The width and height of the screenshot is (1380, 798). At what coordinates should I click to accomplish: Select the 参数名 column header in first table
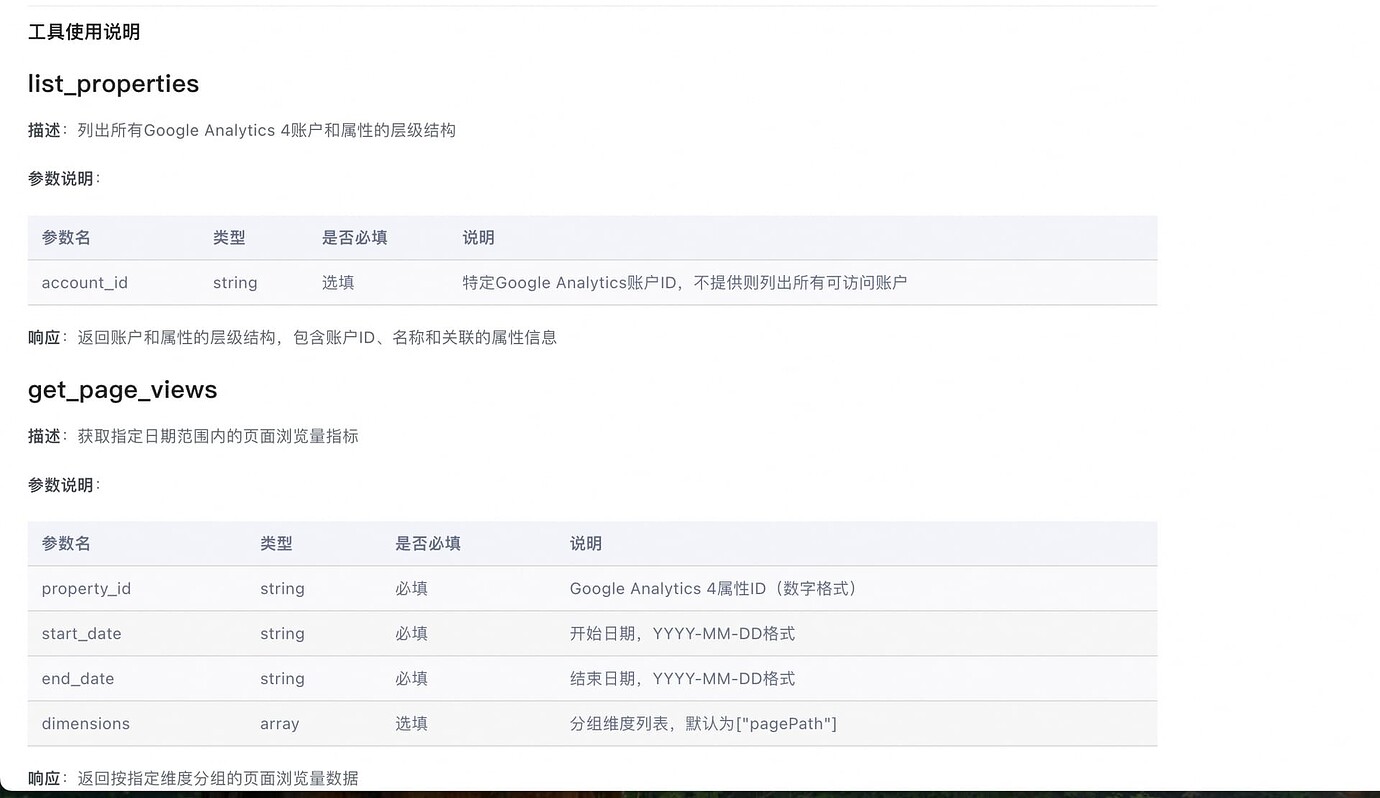(x=64, y=237)
